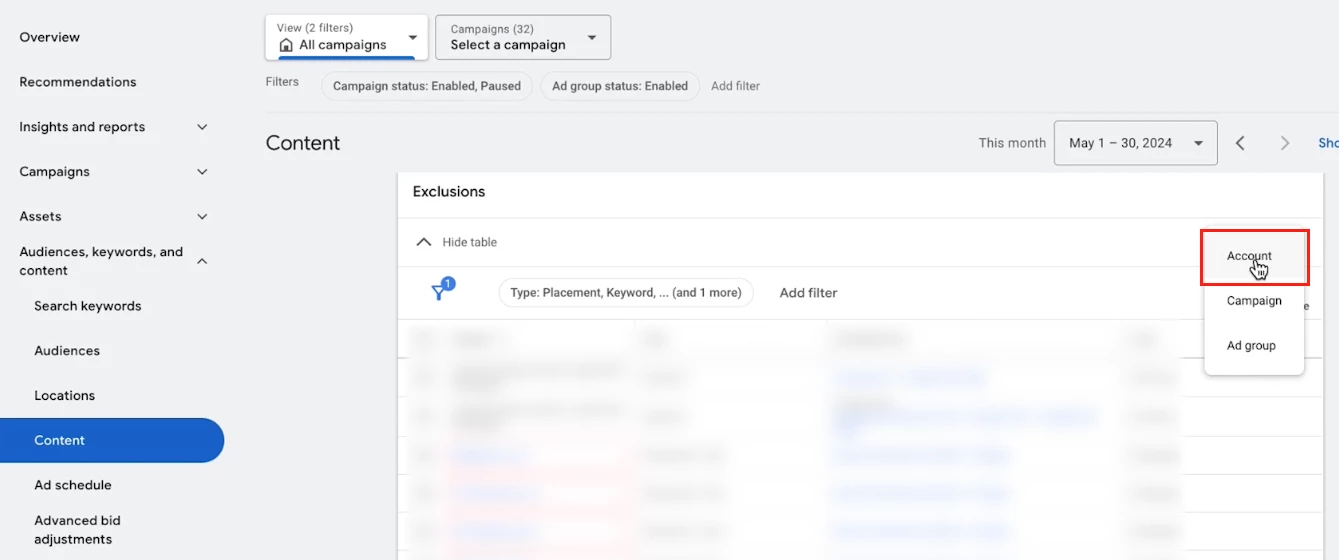This screenshot has height=560, width=1339.
Task: Edit the Type: Placement, Keyword filter chip
Action: 625,293
